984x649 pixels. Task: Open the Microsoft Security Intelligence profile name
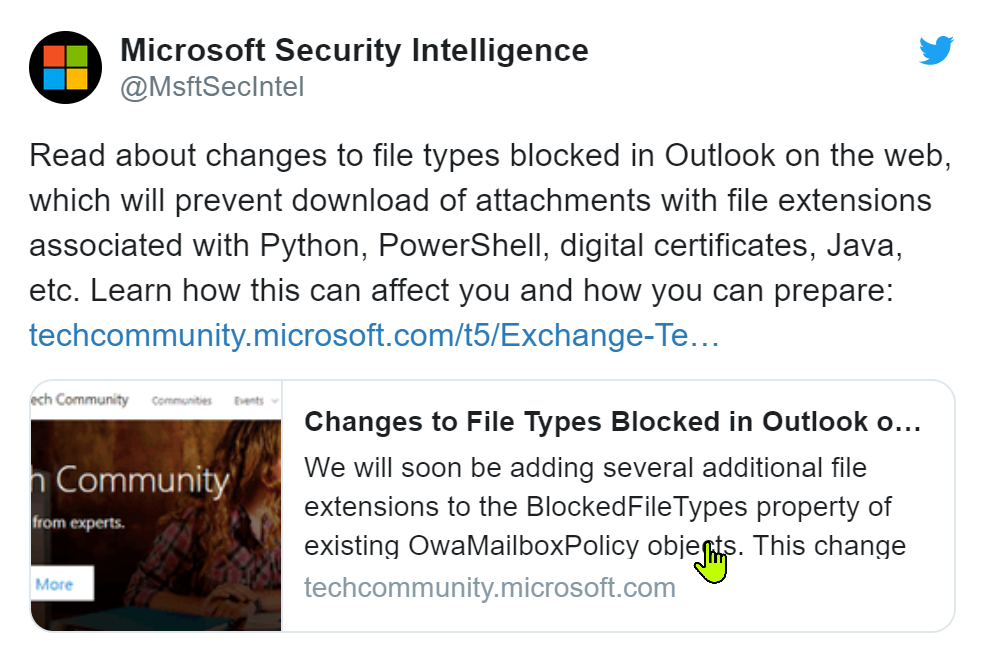(x=354, y=49)
